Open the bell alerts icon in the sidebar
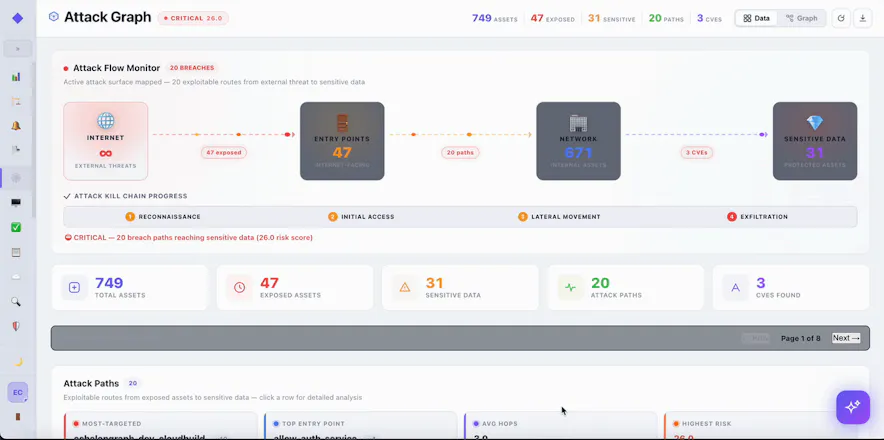This screenshot has width=884, height=440. (x=16, y=126)
